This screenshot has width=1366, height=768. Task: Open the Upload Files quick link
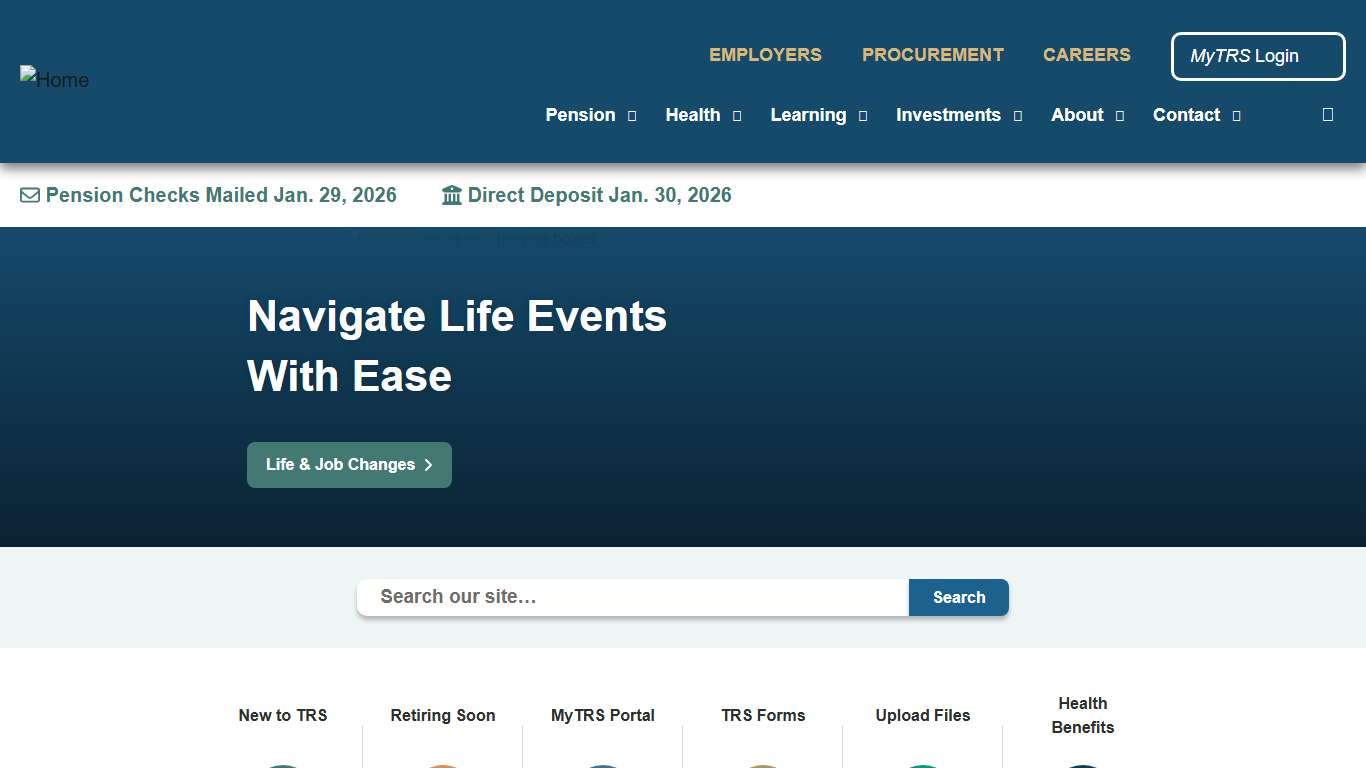(x=922, y=716)
